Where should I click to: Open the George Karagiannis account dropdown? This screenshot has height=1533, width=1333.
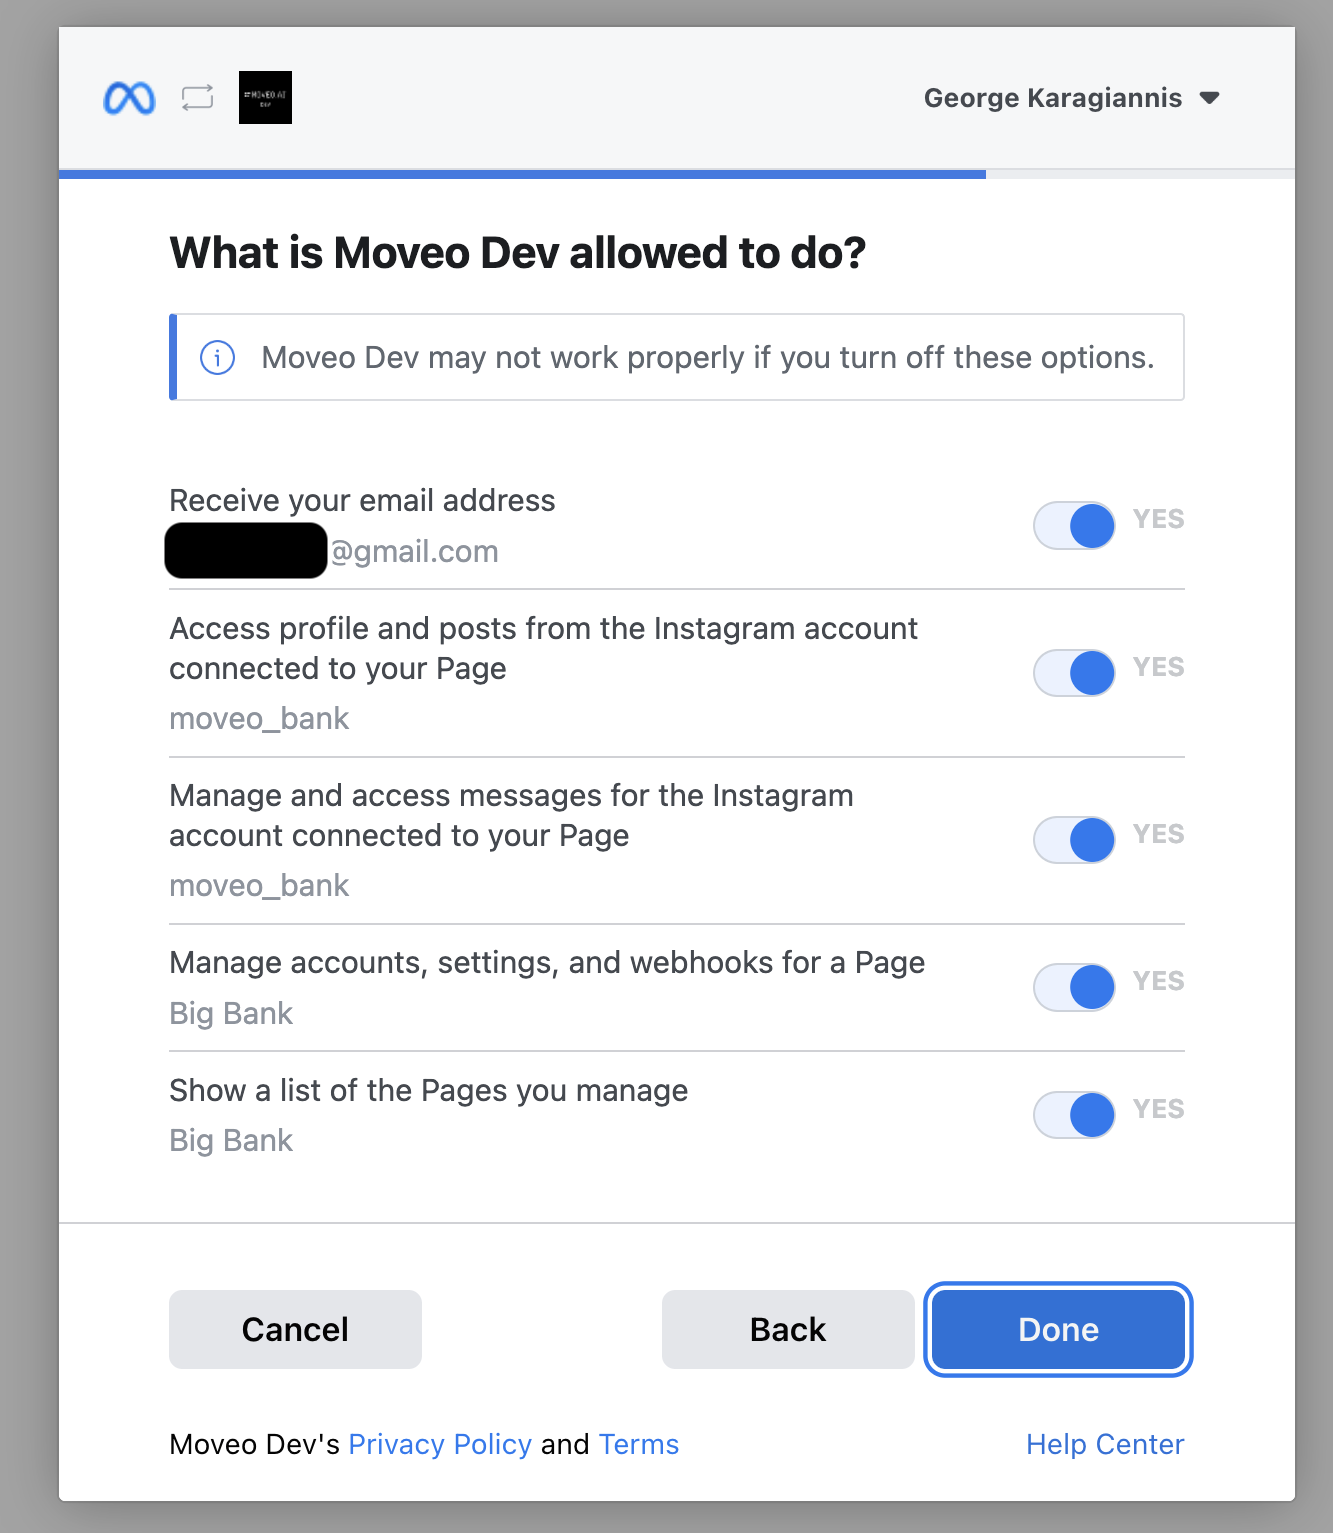point(1052,98)
